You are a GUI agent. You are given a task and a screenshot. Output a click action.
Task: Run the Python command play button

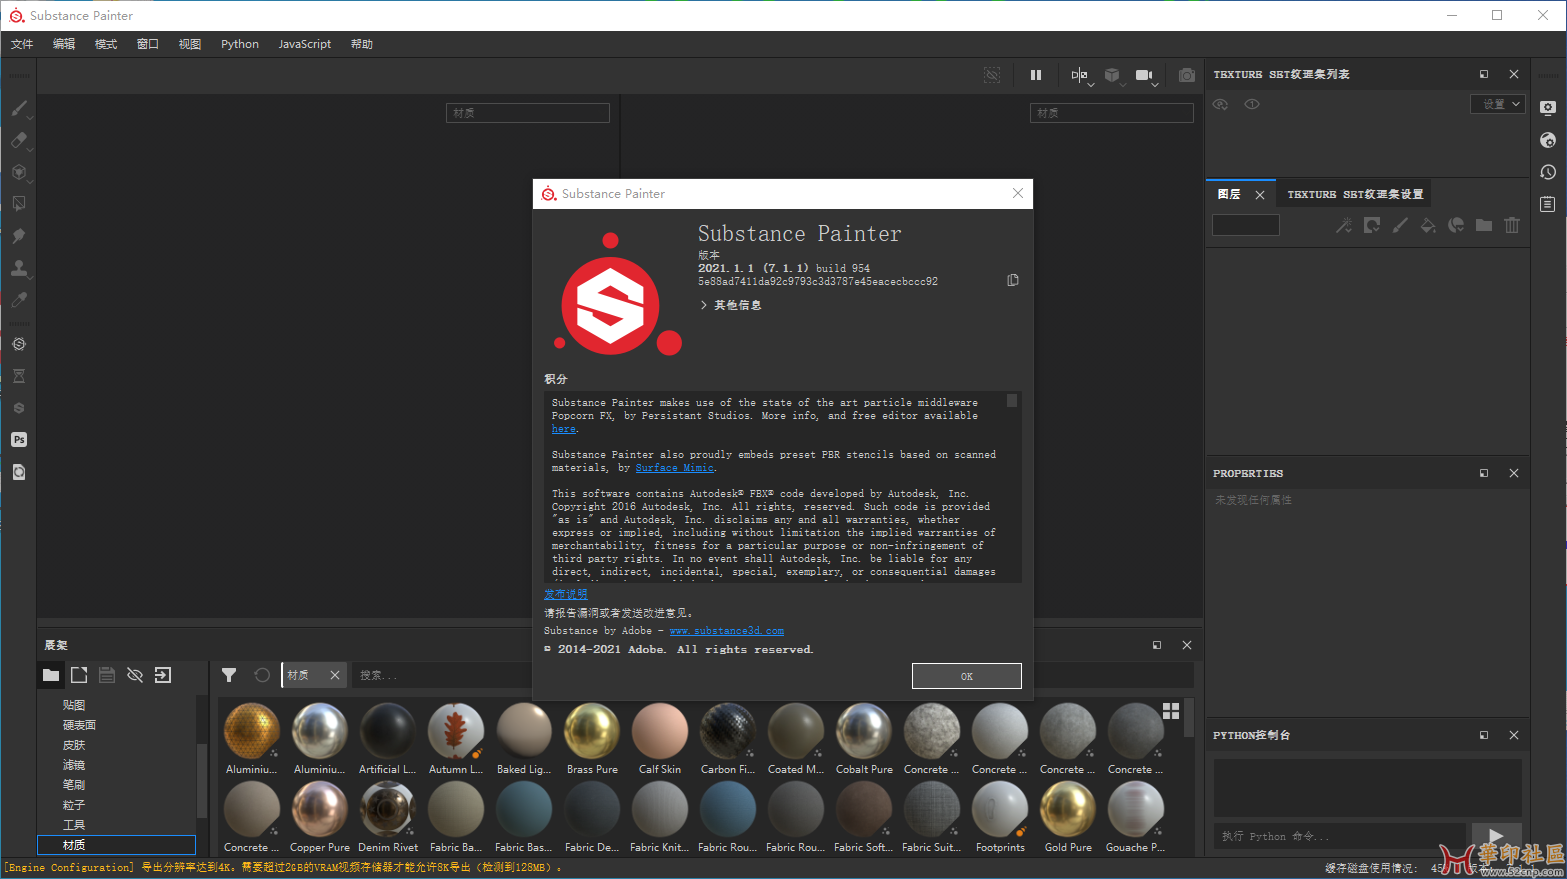[1496, 836]
